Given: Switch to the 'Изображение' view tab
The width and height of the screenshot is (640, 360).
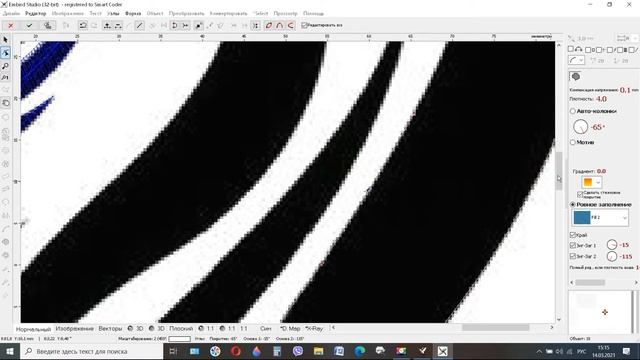Looking at the screenshot, I should coord(75,328).
